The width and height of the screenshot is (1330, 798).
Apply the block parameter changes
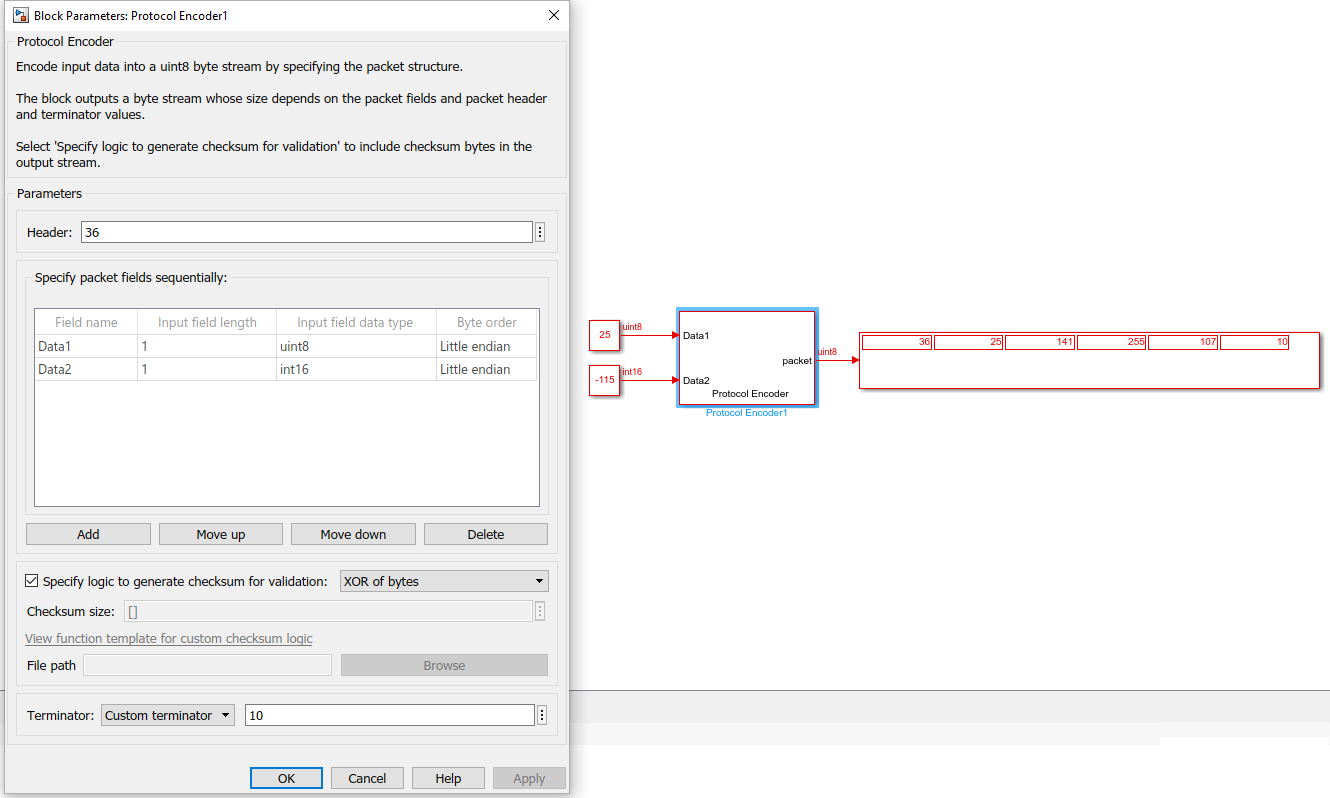click(528, 777)
